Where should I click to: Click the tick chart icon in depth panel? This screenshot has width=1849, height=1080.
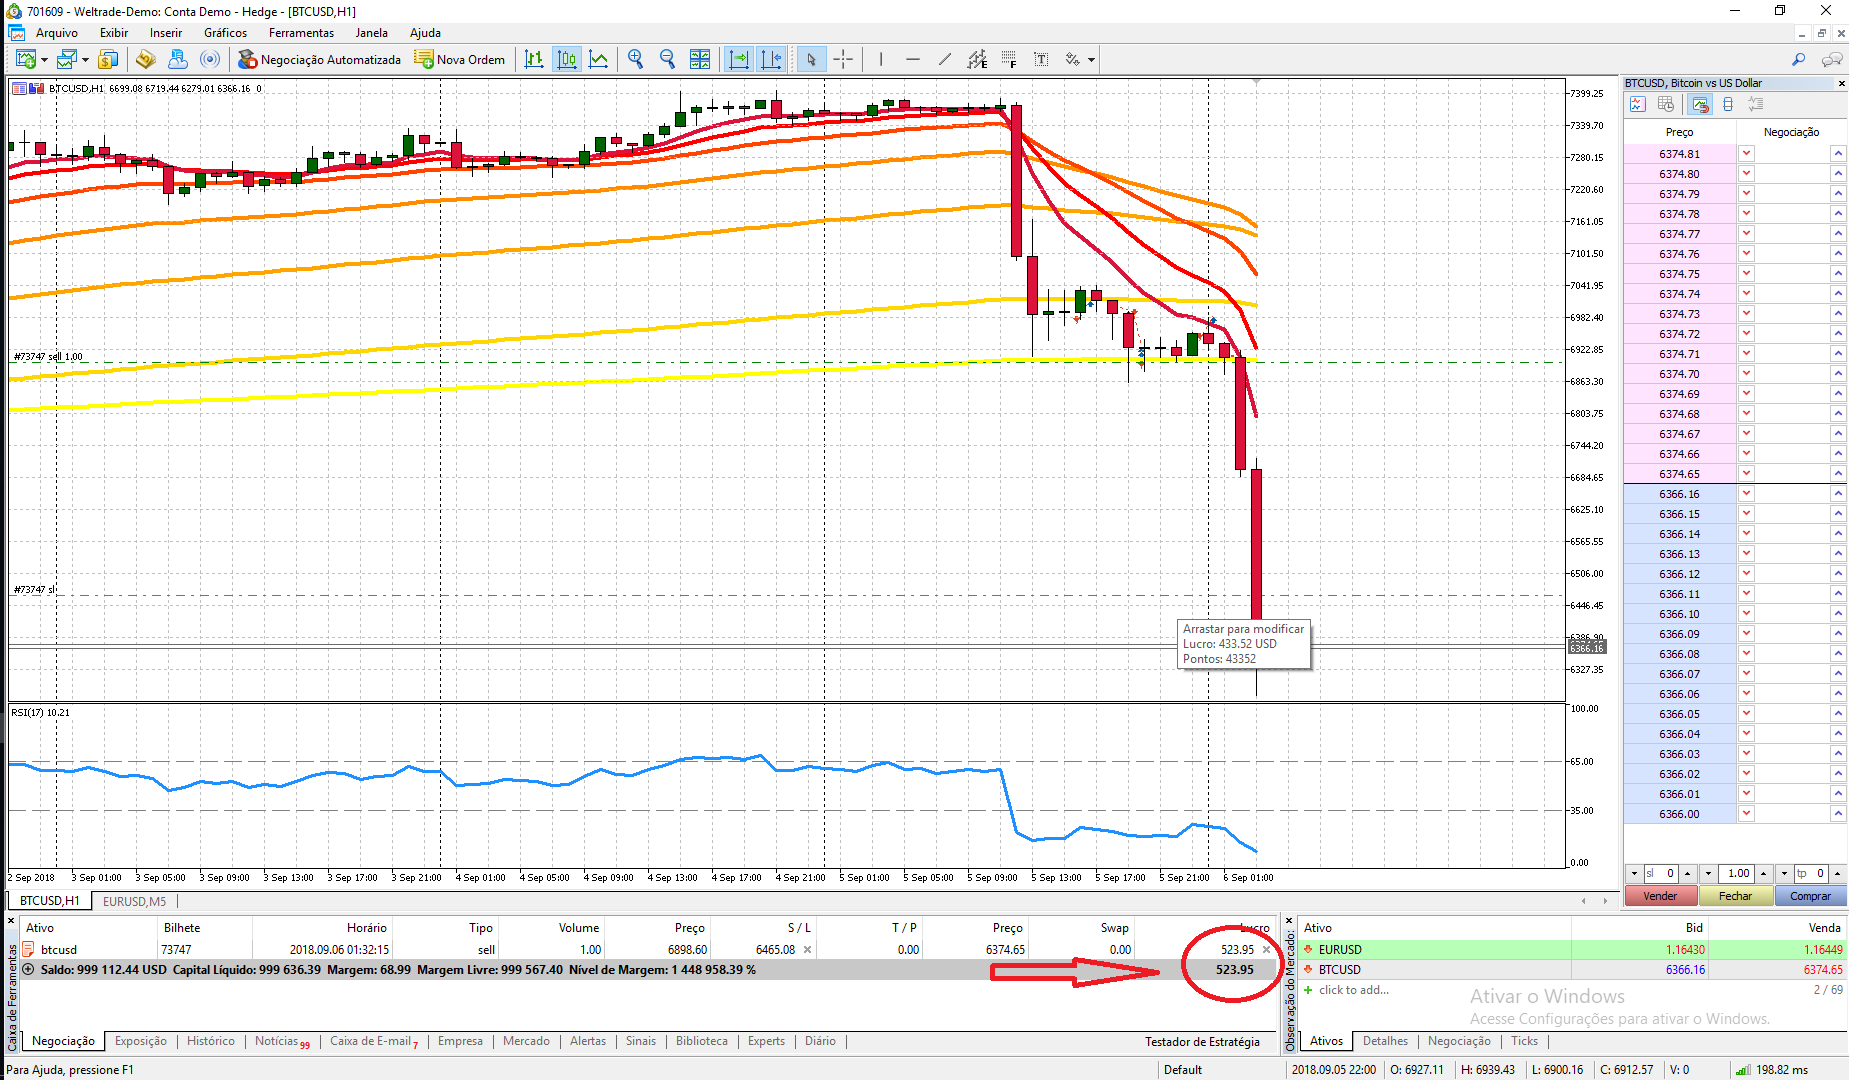pyautogui.click(x=1637, y=105)
